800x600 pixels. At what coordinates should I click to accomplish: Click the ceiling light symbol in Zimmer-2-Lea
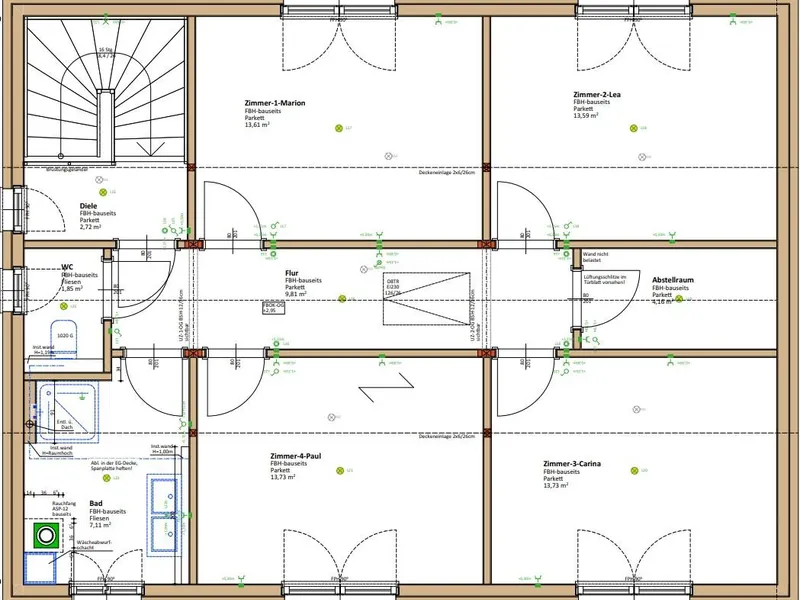(x=631, y=128)
